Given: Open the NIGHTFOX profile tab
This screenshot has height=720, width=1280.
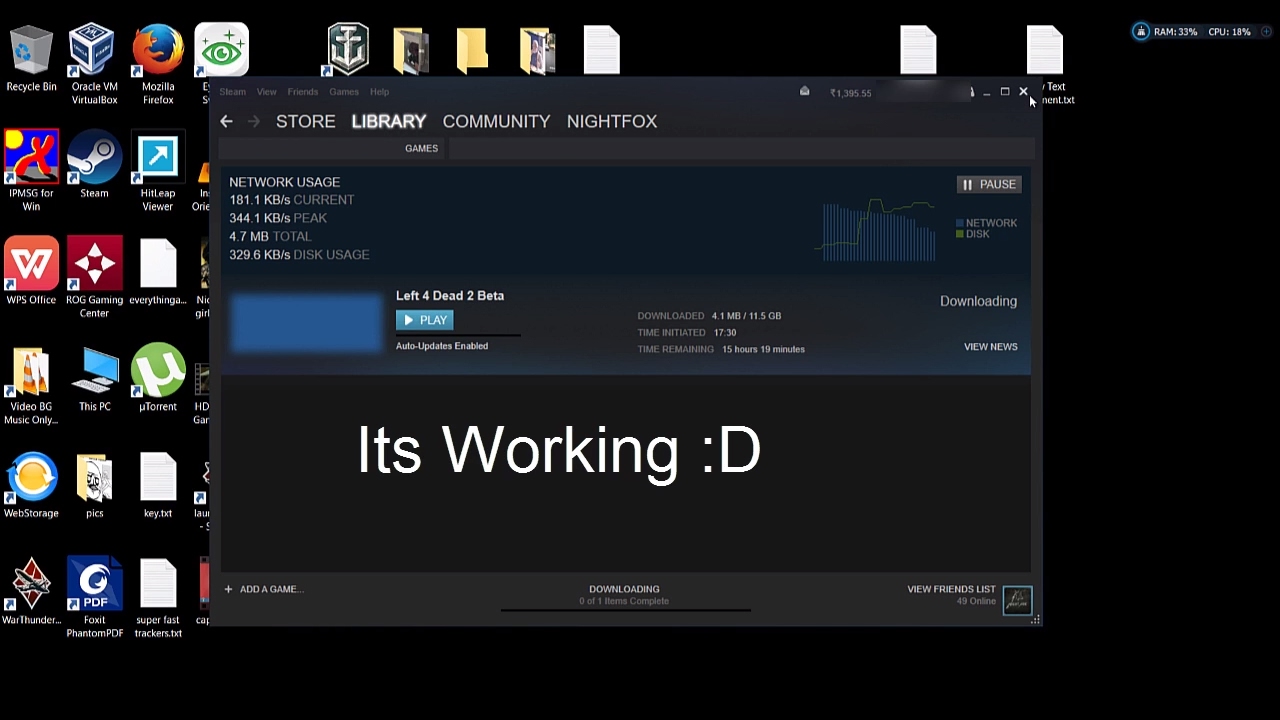Looking at the screenshot, I should point(612,121).
